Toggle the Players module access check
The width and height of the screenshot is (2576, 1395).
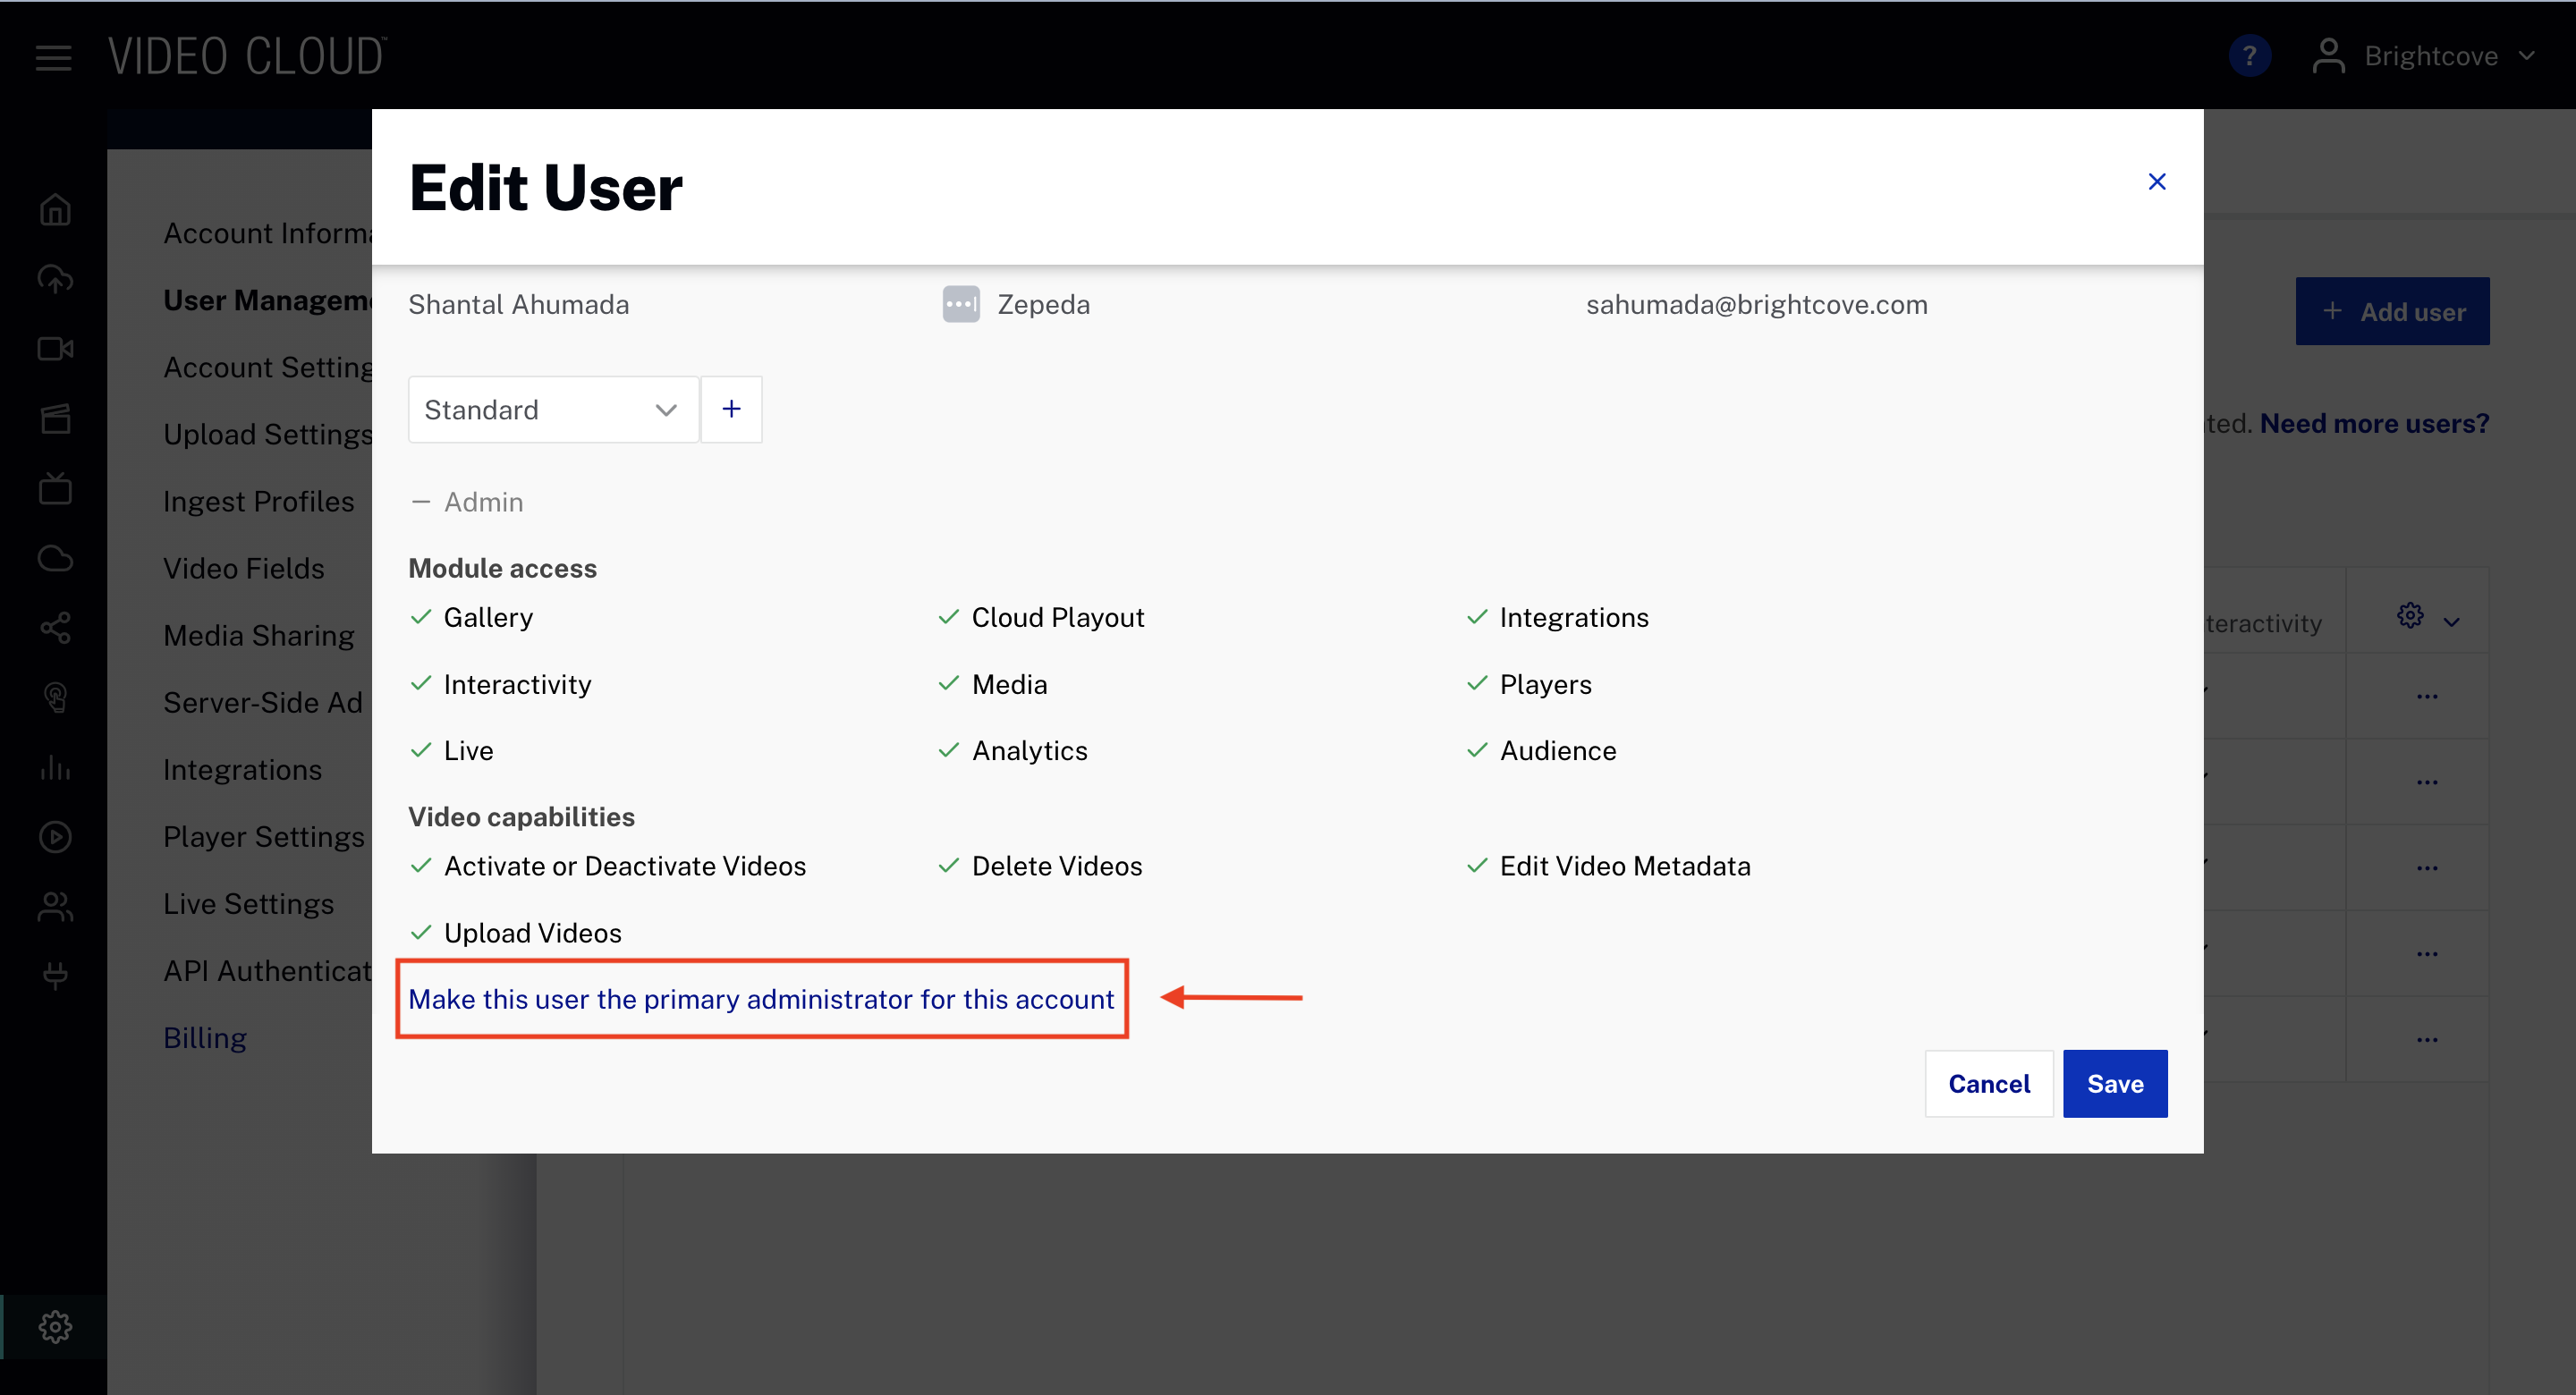pyautogui.click(x=1477, y=683)
